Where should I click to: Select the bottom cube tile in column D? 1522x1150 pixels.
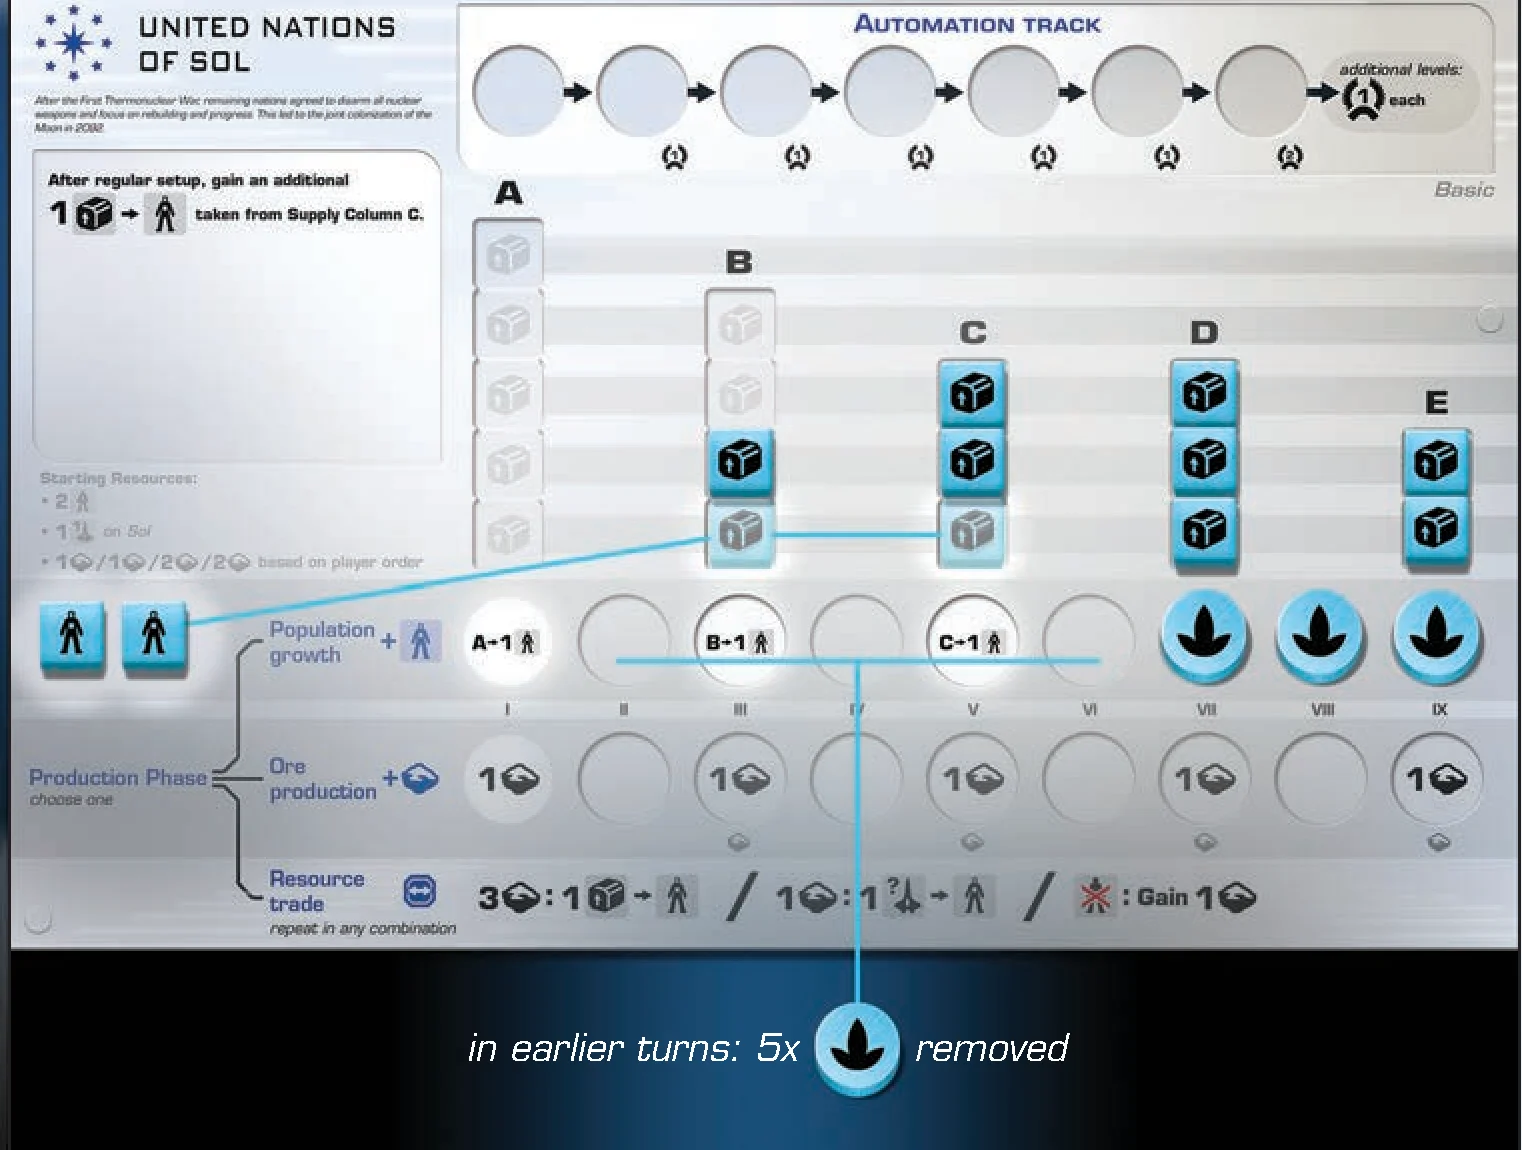1204,531
